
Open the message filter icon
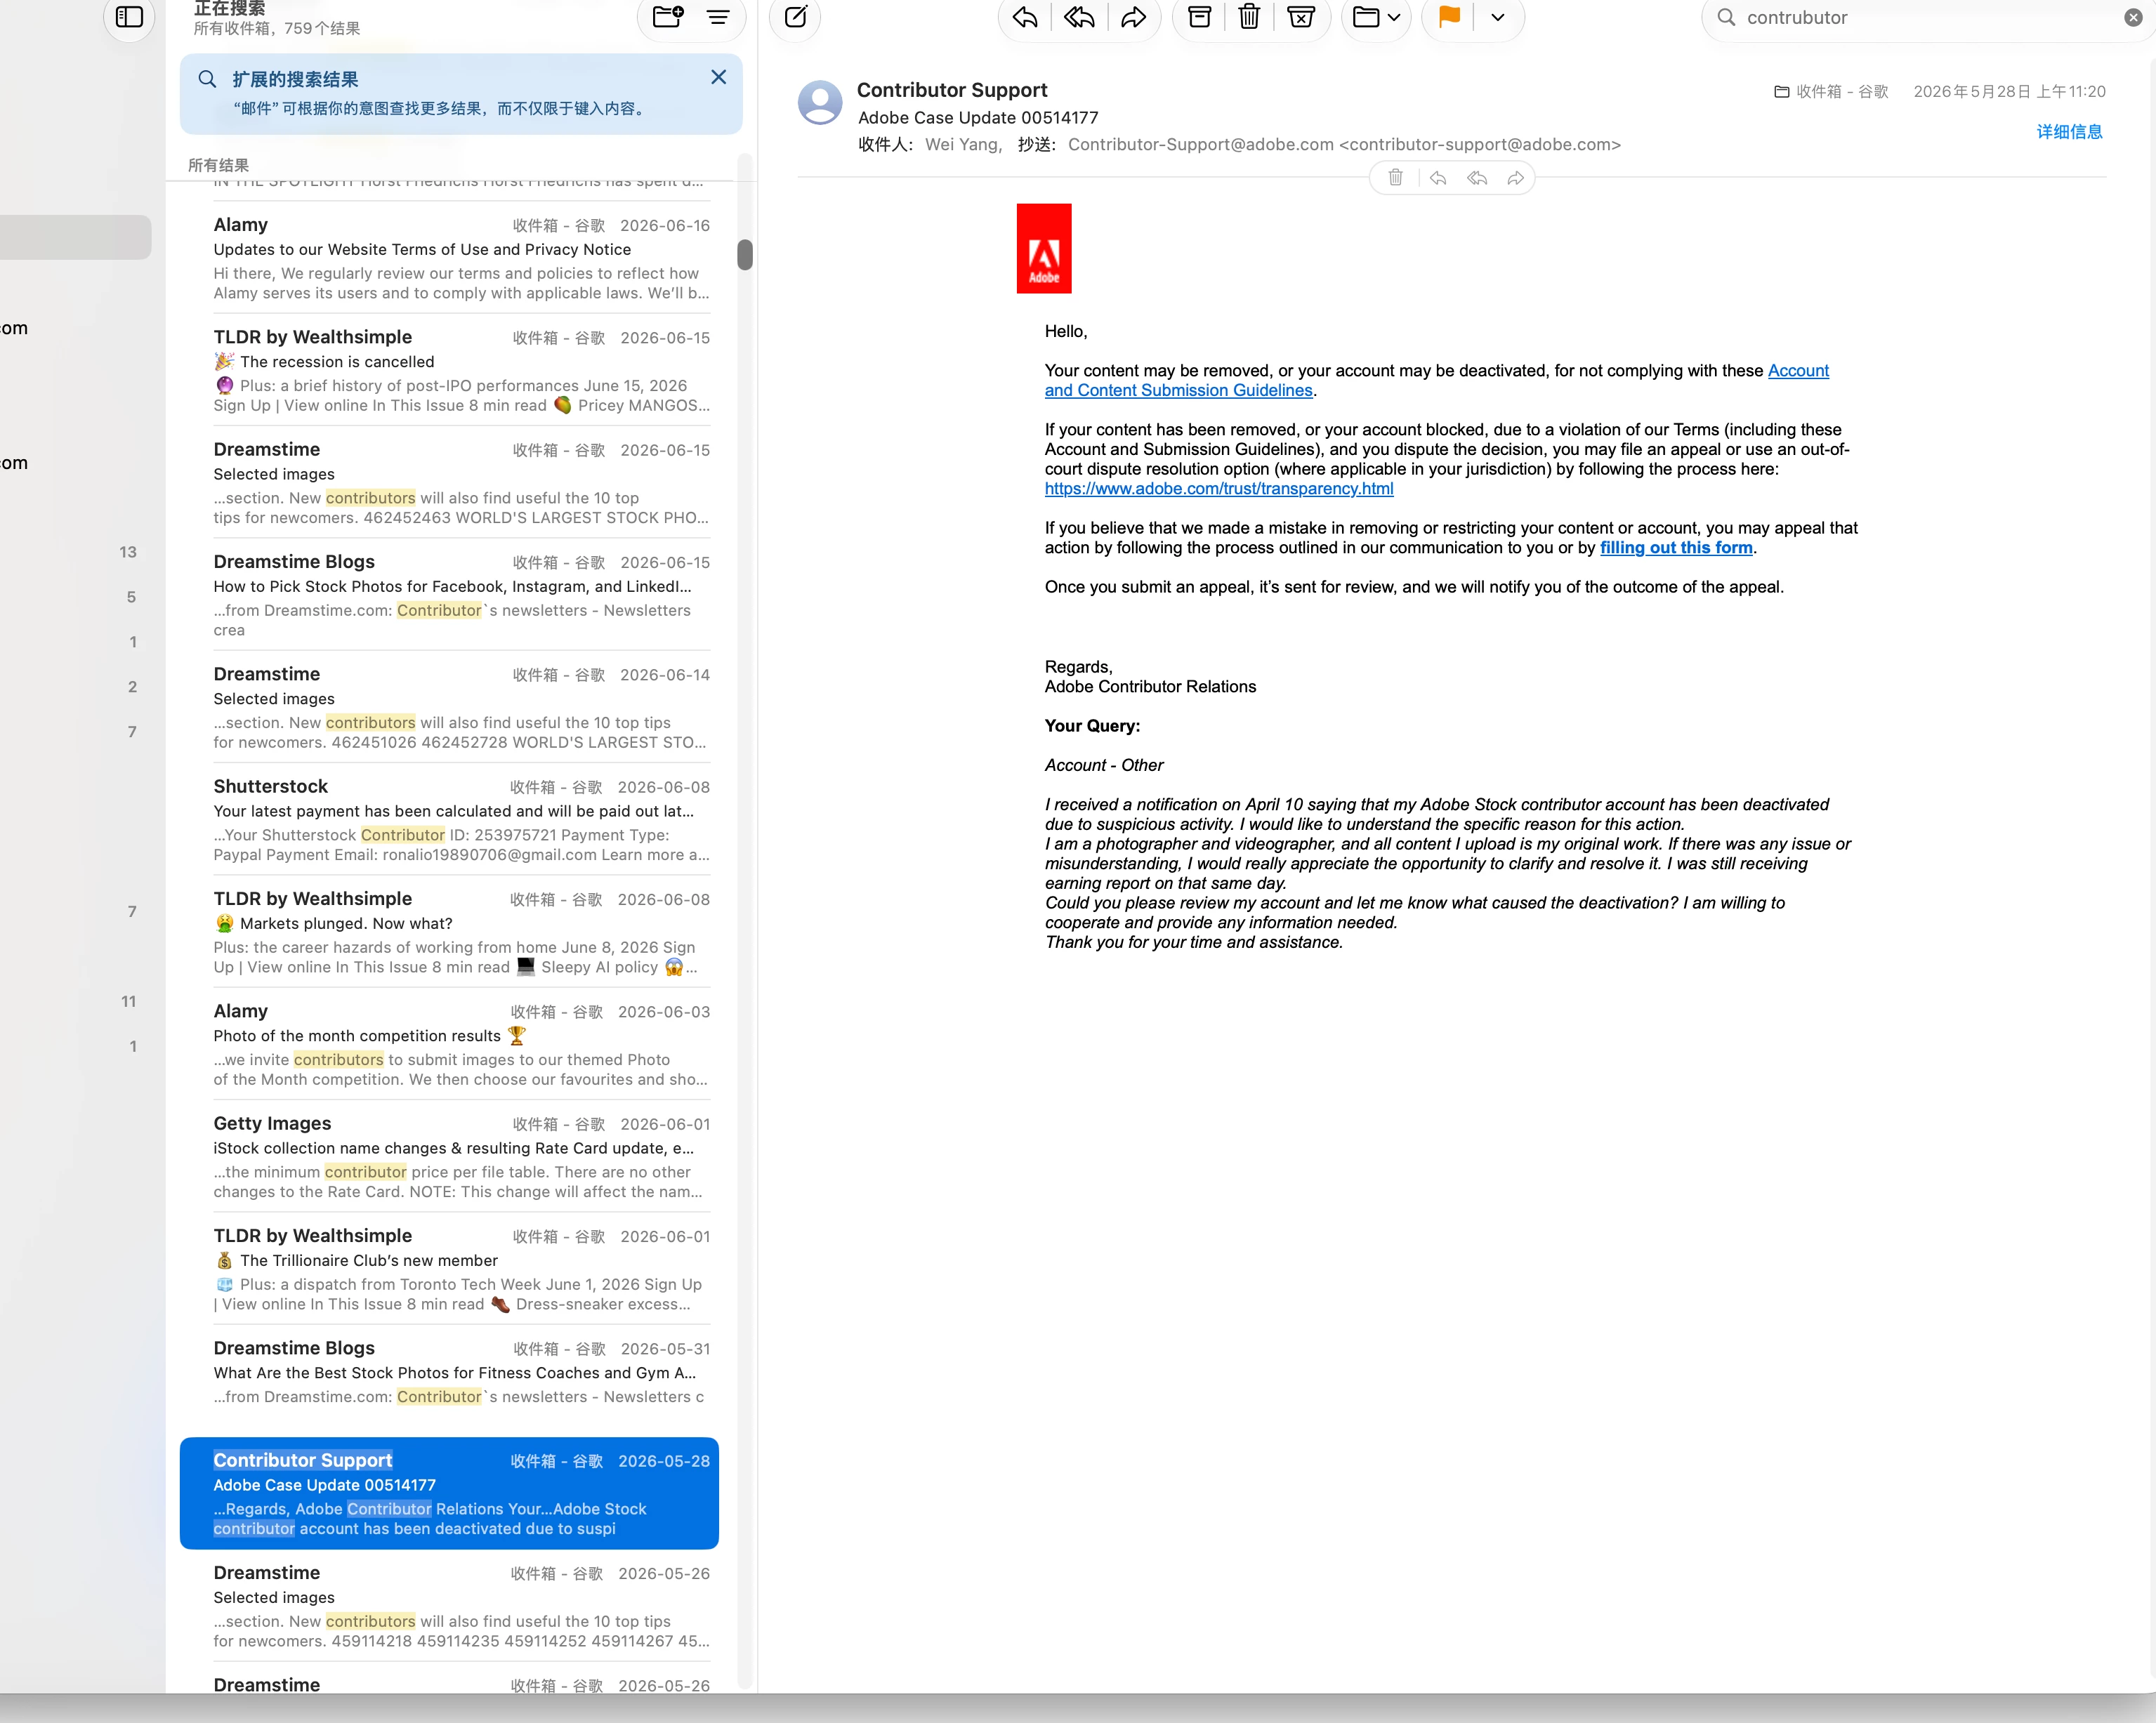coord(718,17)
